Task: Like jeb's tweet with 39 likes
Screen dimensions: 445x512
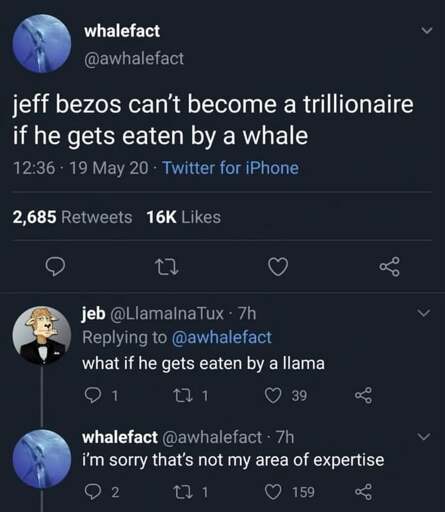Action: click(x=273, y=395)
